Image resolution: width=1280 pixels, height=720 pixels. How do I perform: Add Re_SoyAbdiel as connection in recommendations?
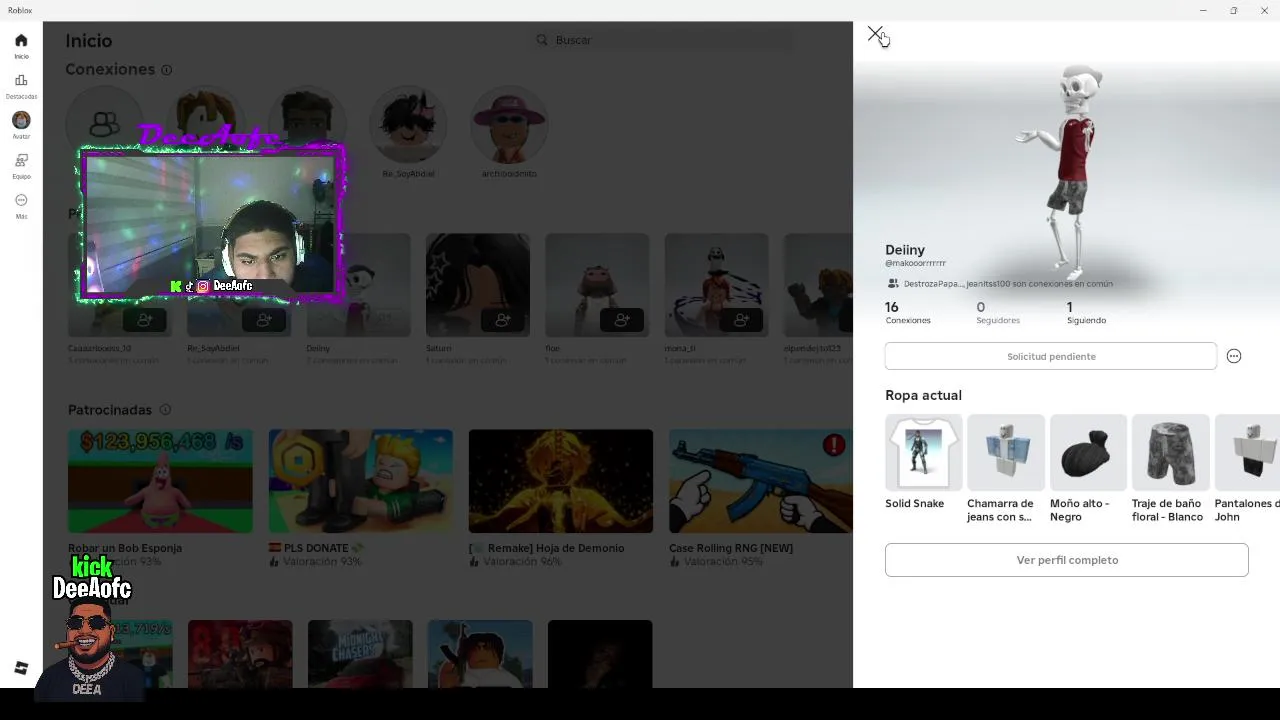point(264,320)
